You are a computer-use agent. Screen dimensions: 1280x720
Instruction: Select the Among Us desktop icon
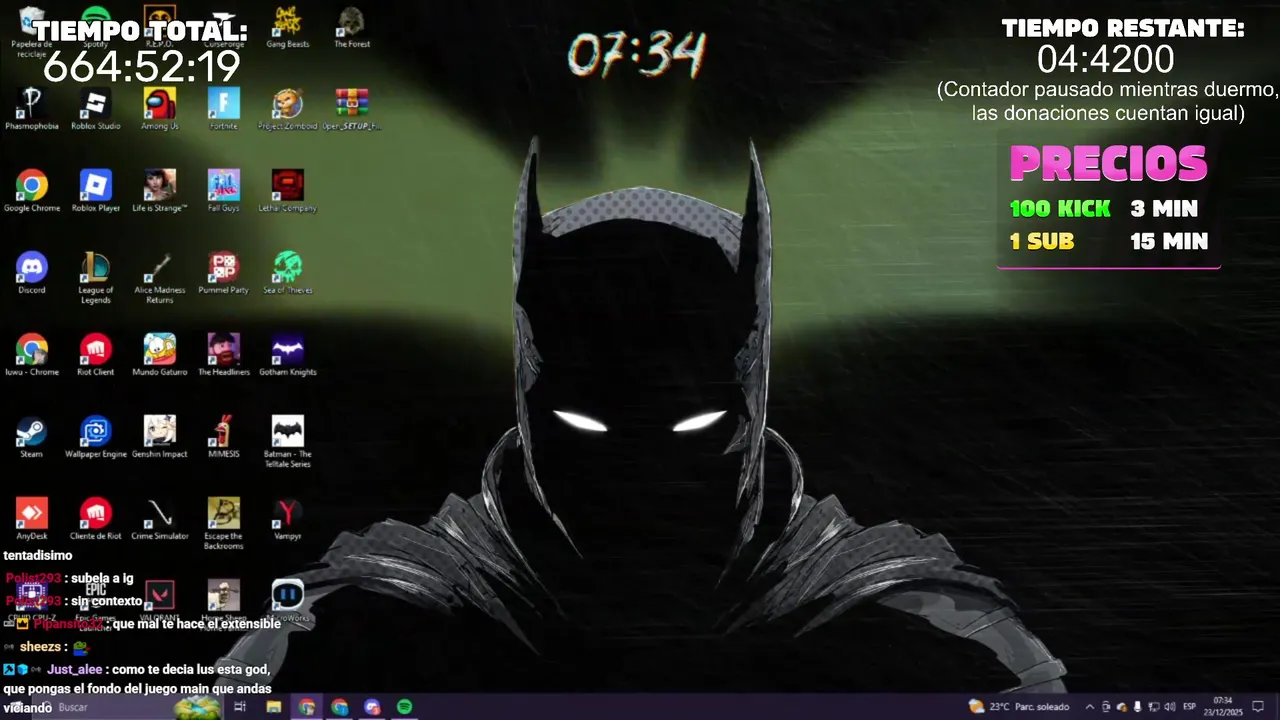(160, 109)
